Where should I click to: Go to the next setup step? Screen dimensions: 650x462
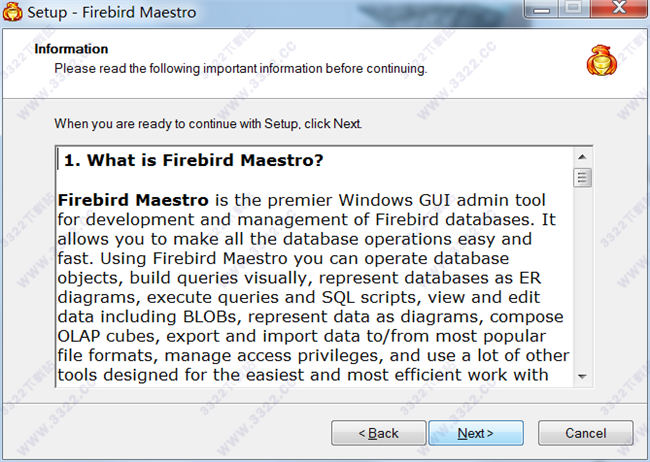tap(475, 433)
